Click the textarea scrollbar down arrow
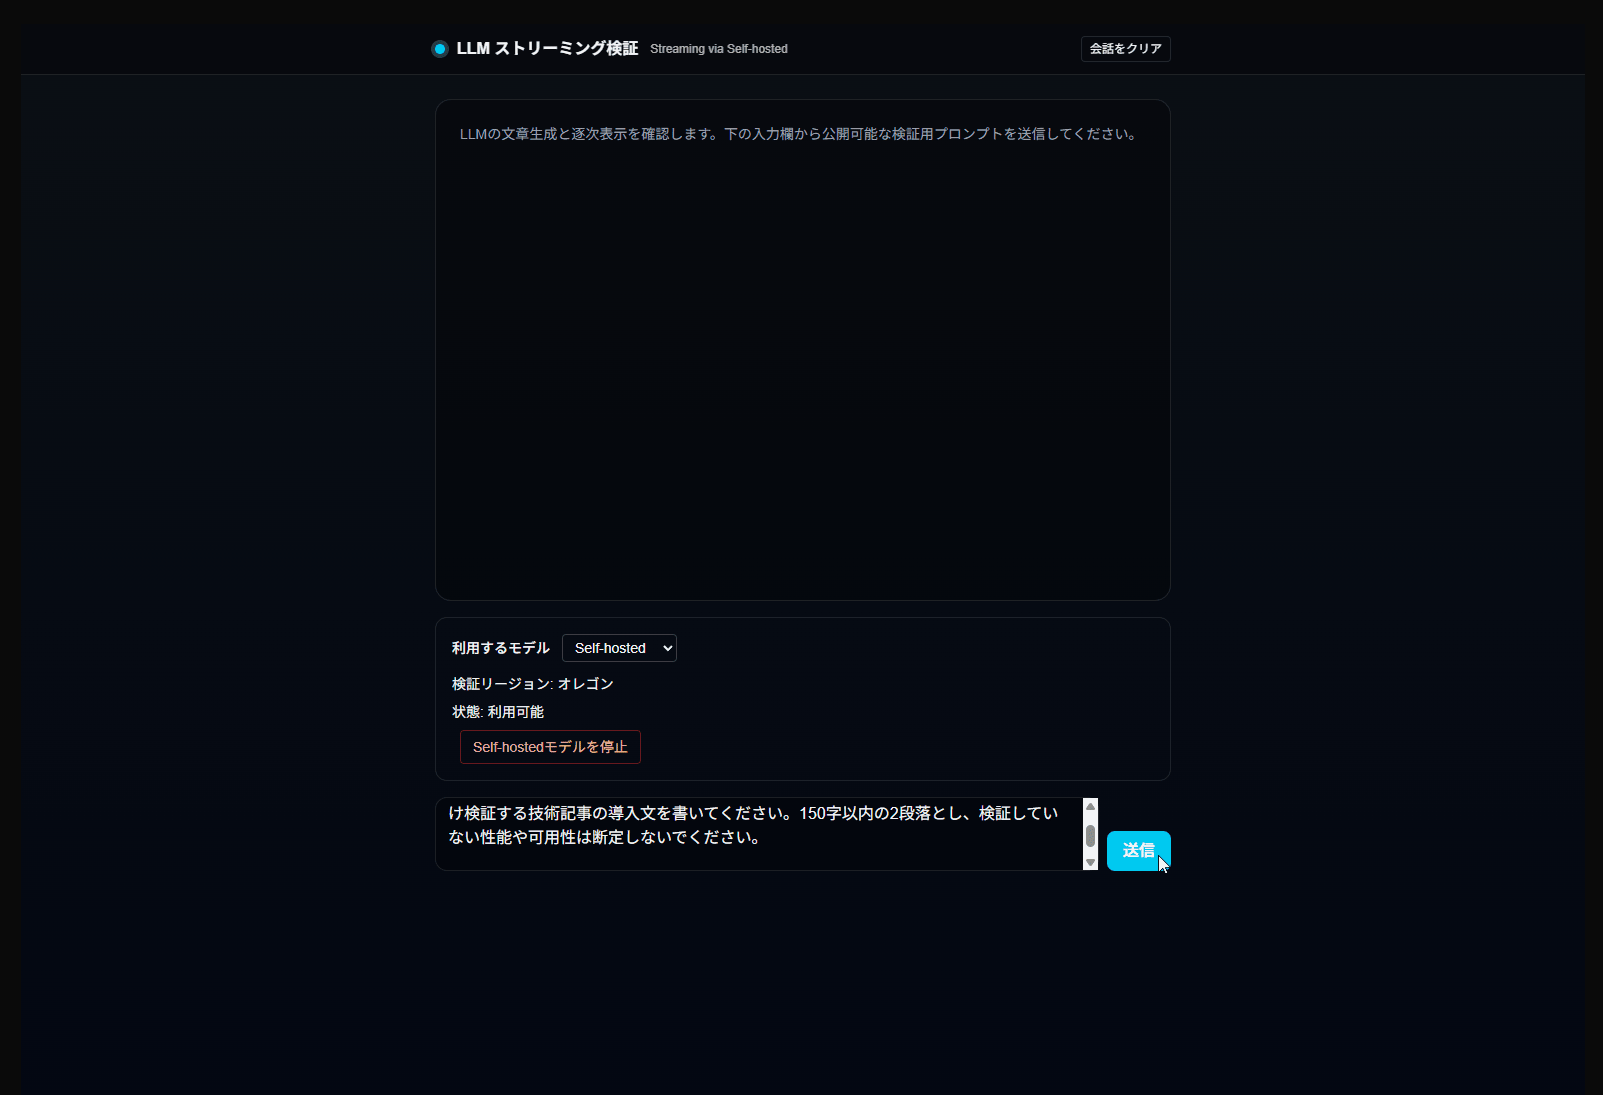 (1090, 862)
